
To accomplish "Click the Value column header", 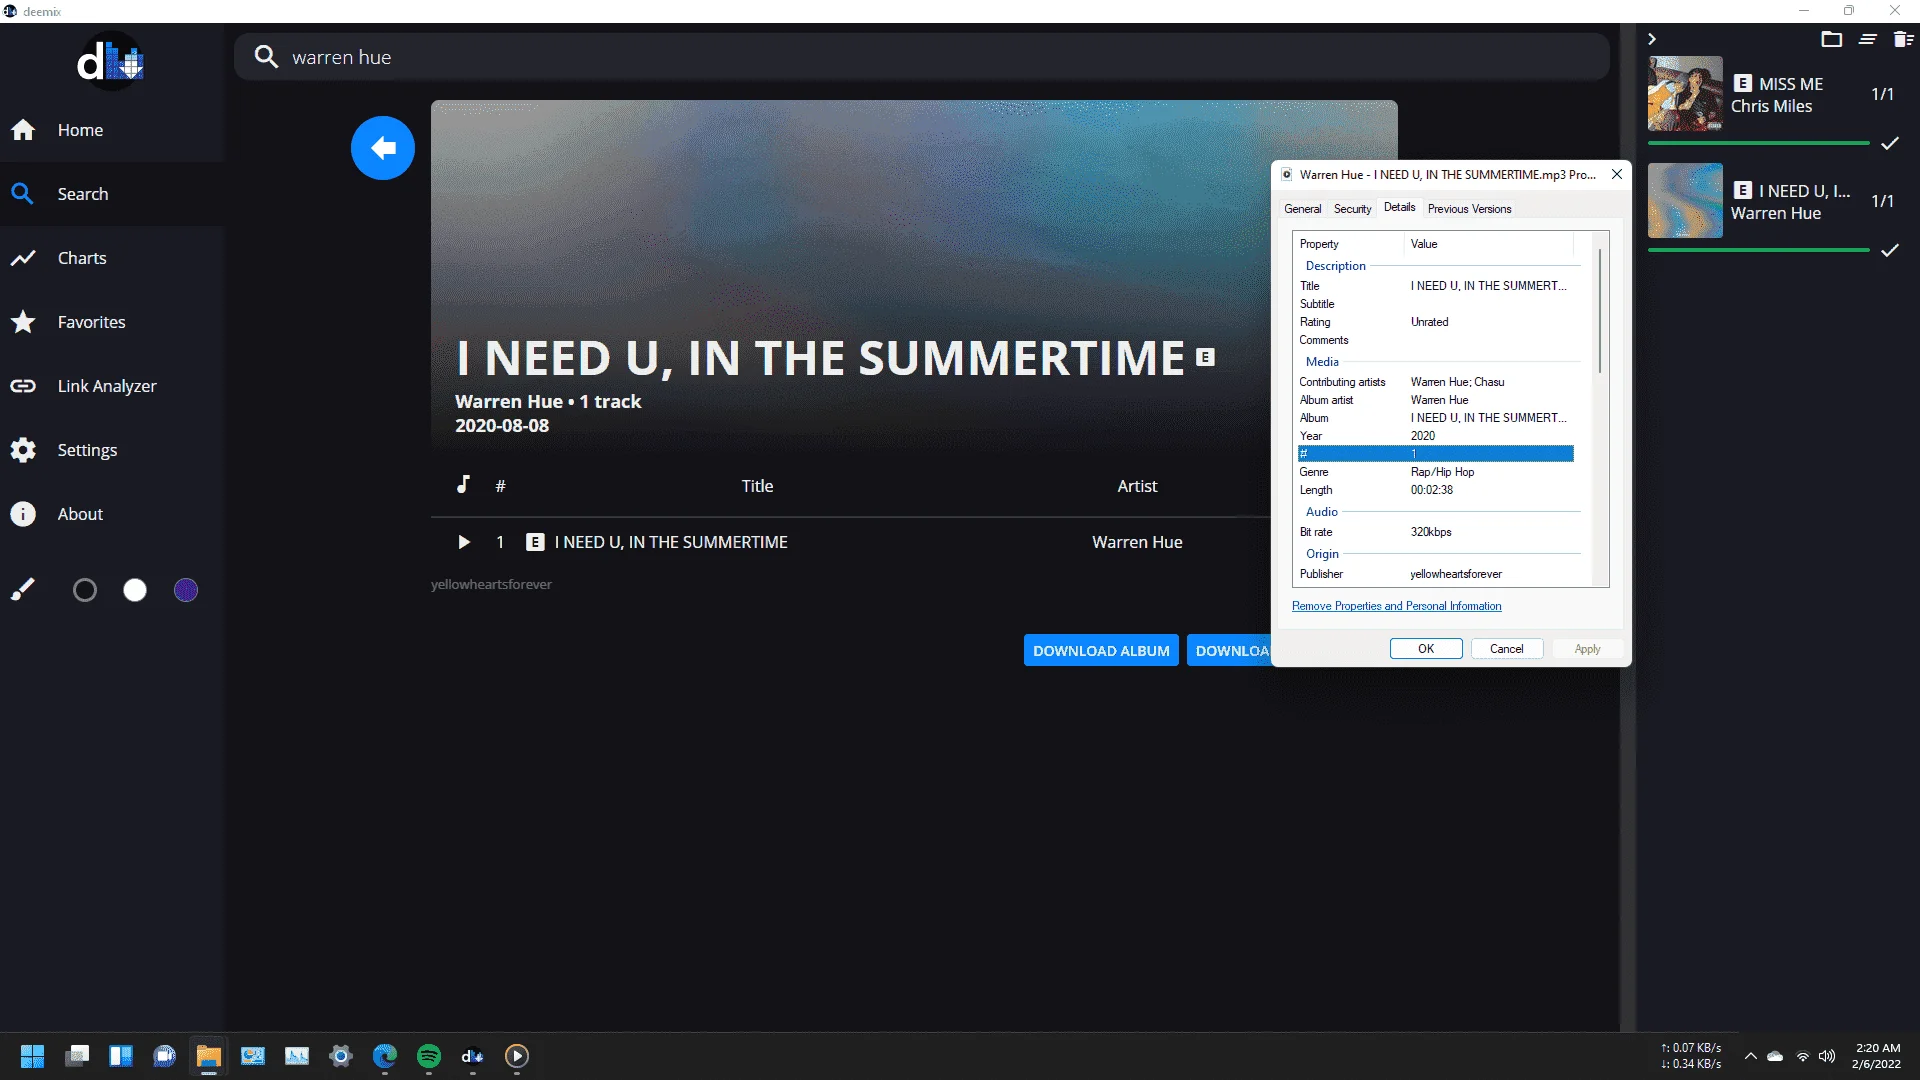I will [x=1489, y=244].
